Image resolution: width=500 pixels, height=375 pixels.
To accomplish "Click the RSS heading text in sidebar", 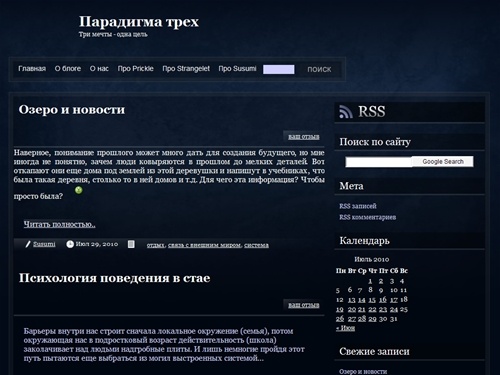I will point(372,111).
